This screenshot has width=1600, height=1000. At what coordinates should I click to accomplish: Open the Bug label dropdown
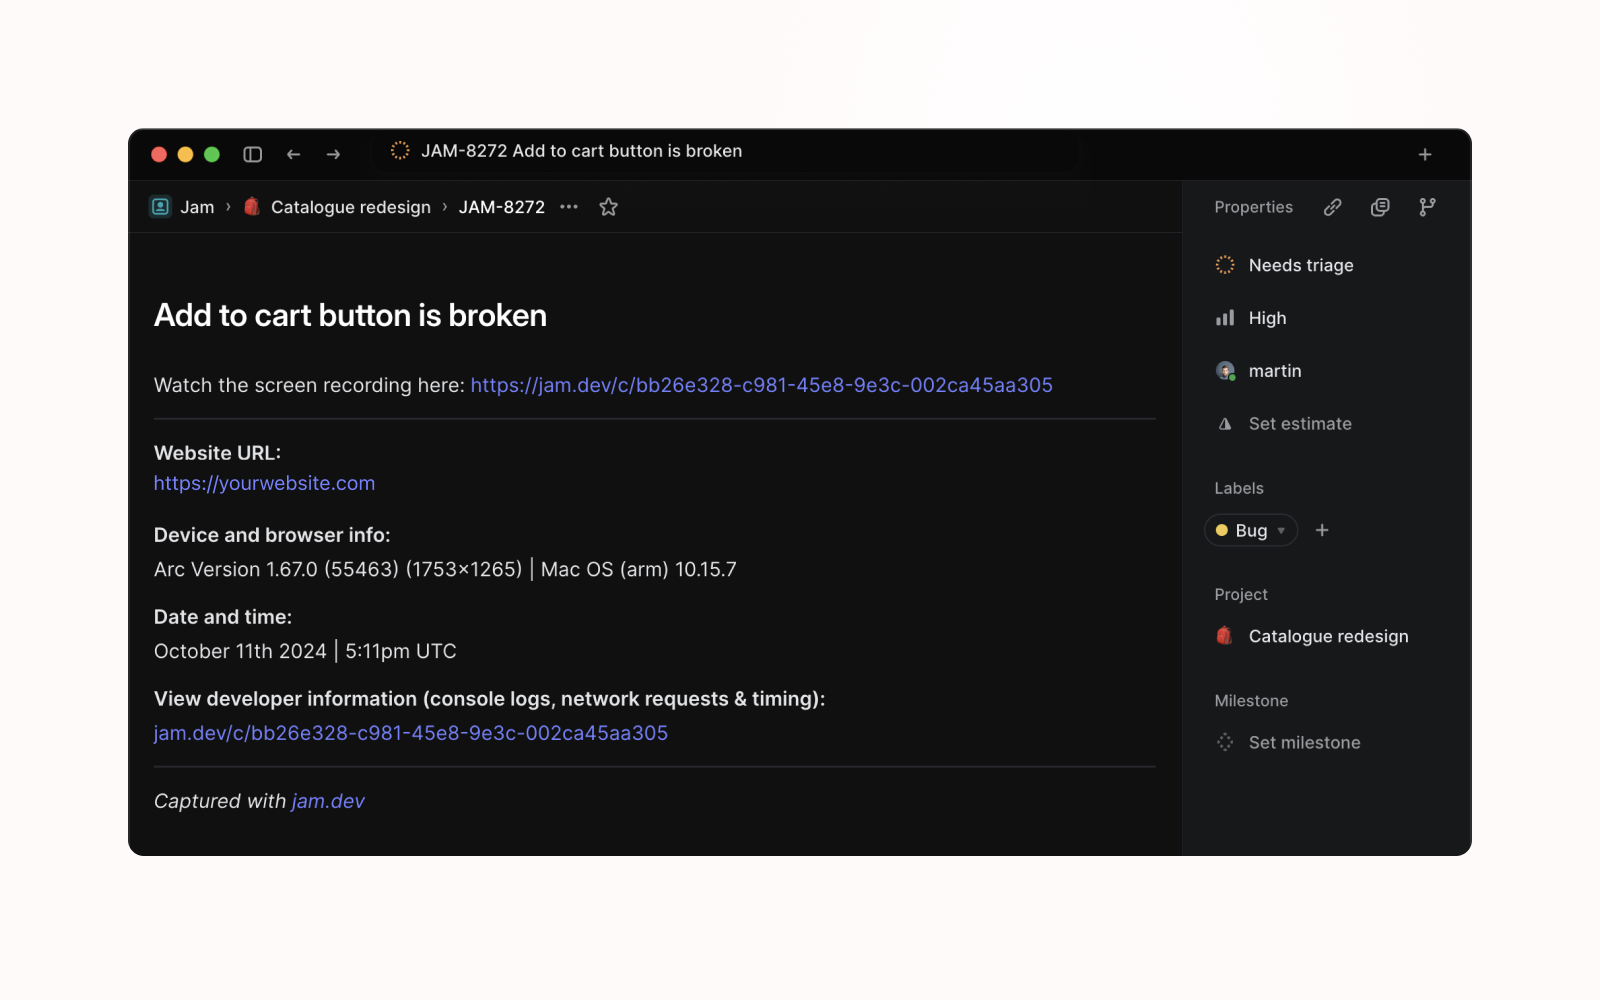click(x=1251, y=530)
